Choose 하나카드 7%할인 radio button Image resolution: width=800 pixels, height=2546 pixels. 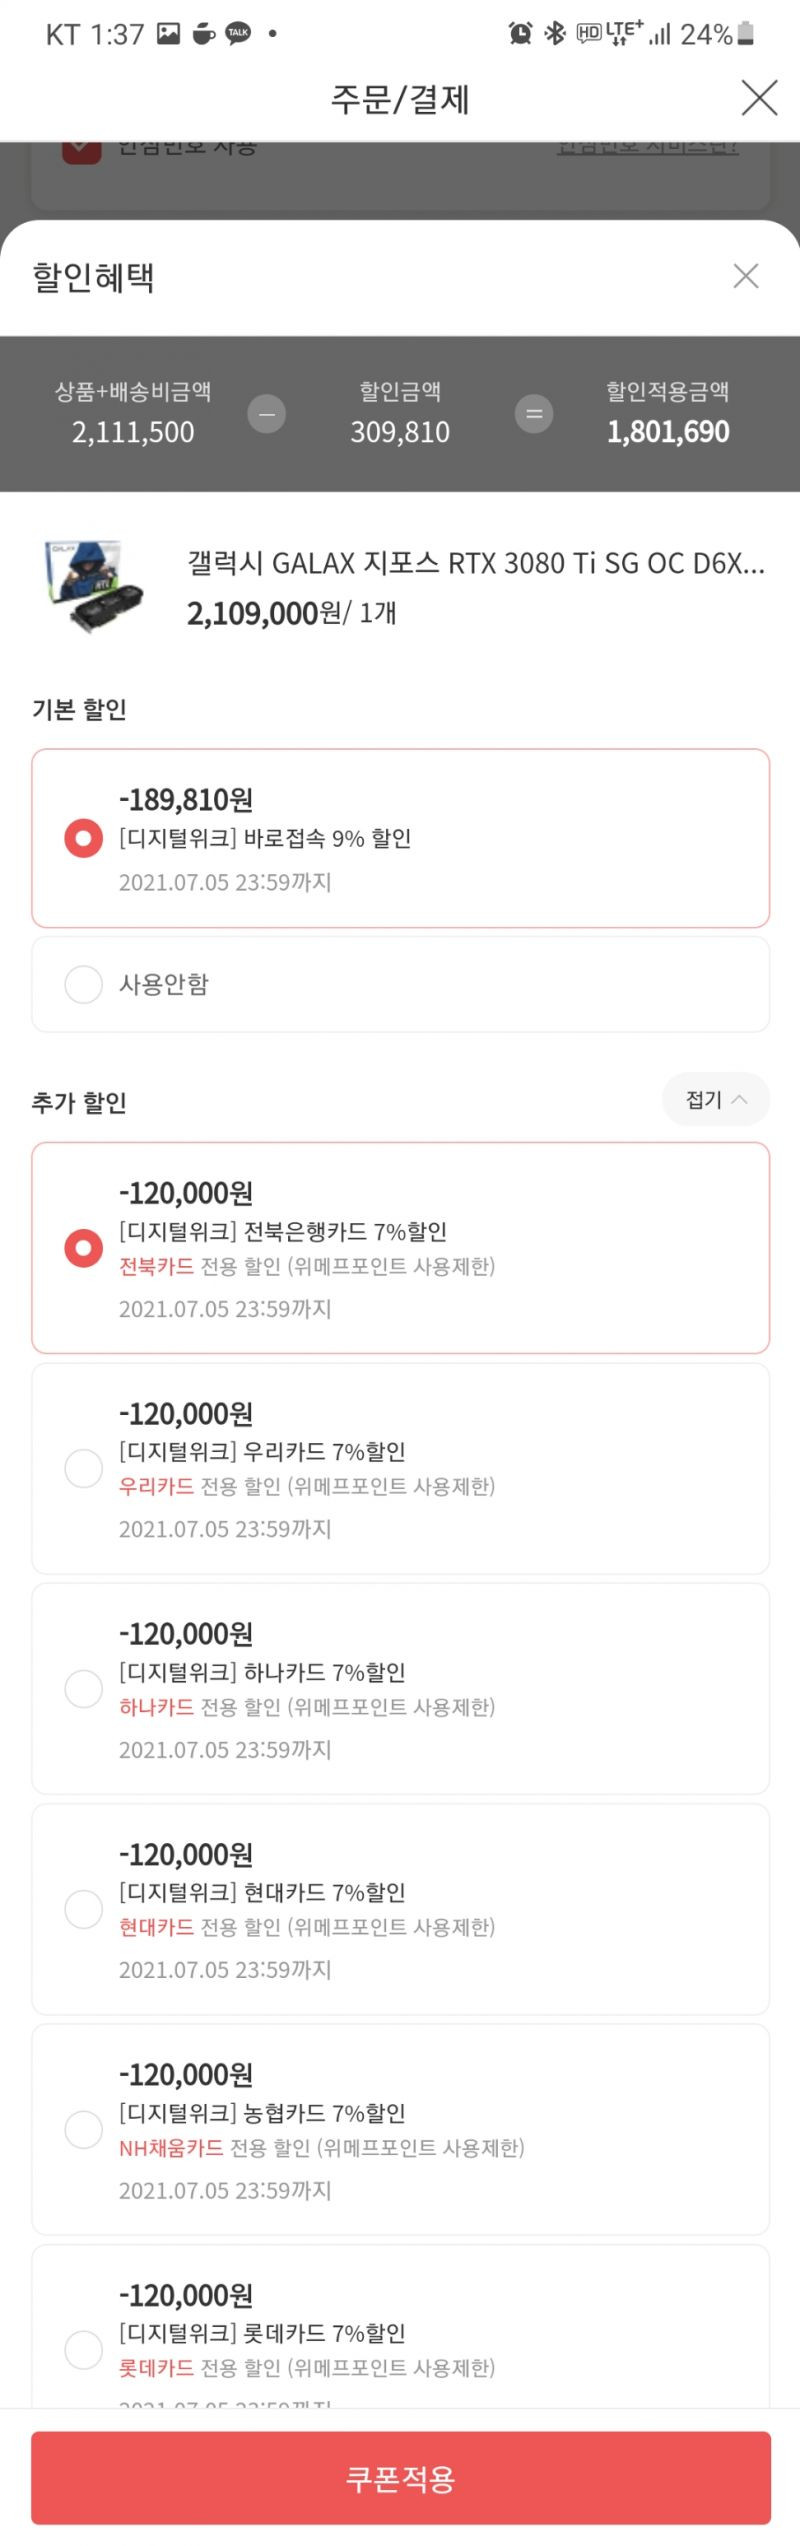pos(83,1689)
